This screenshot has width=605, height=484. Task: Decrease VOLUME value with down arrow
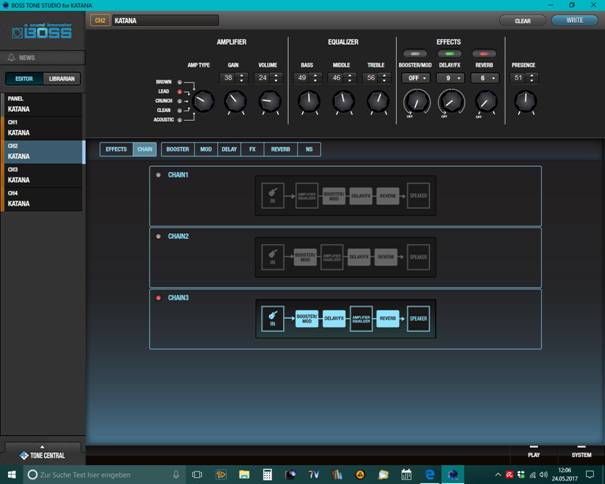tap(276, 80)
